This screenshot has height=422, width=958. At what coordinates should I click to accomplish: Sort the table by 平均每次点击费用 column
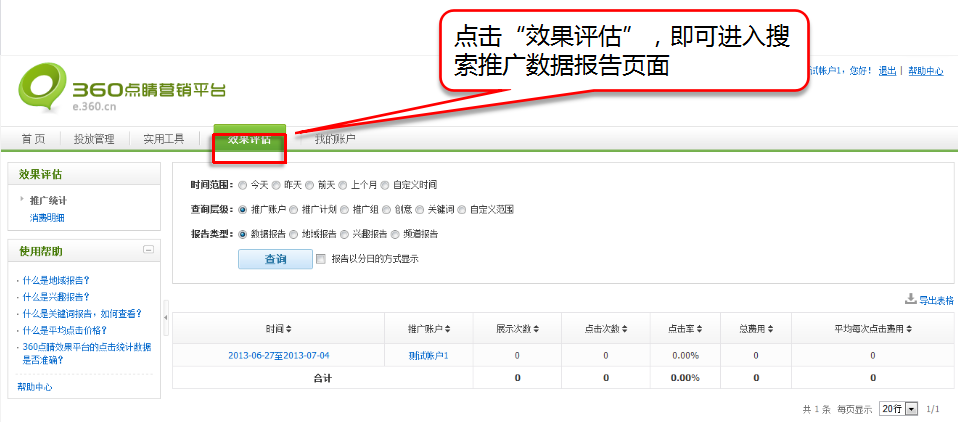(x=872, y=329)
